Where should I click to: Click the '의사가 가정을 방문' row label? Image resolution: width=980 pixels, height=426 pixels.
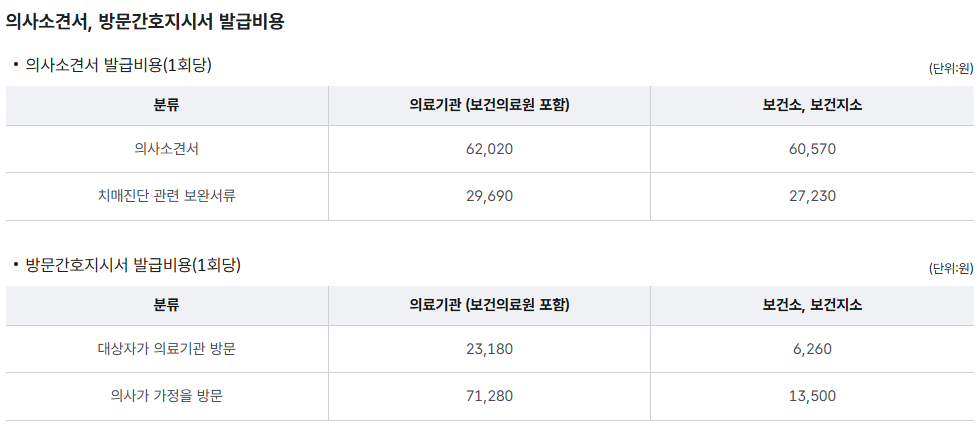167,396
